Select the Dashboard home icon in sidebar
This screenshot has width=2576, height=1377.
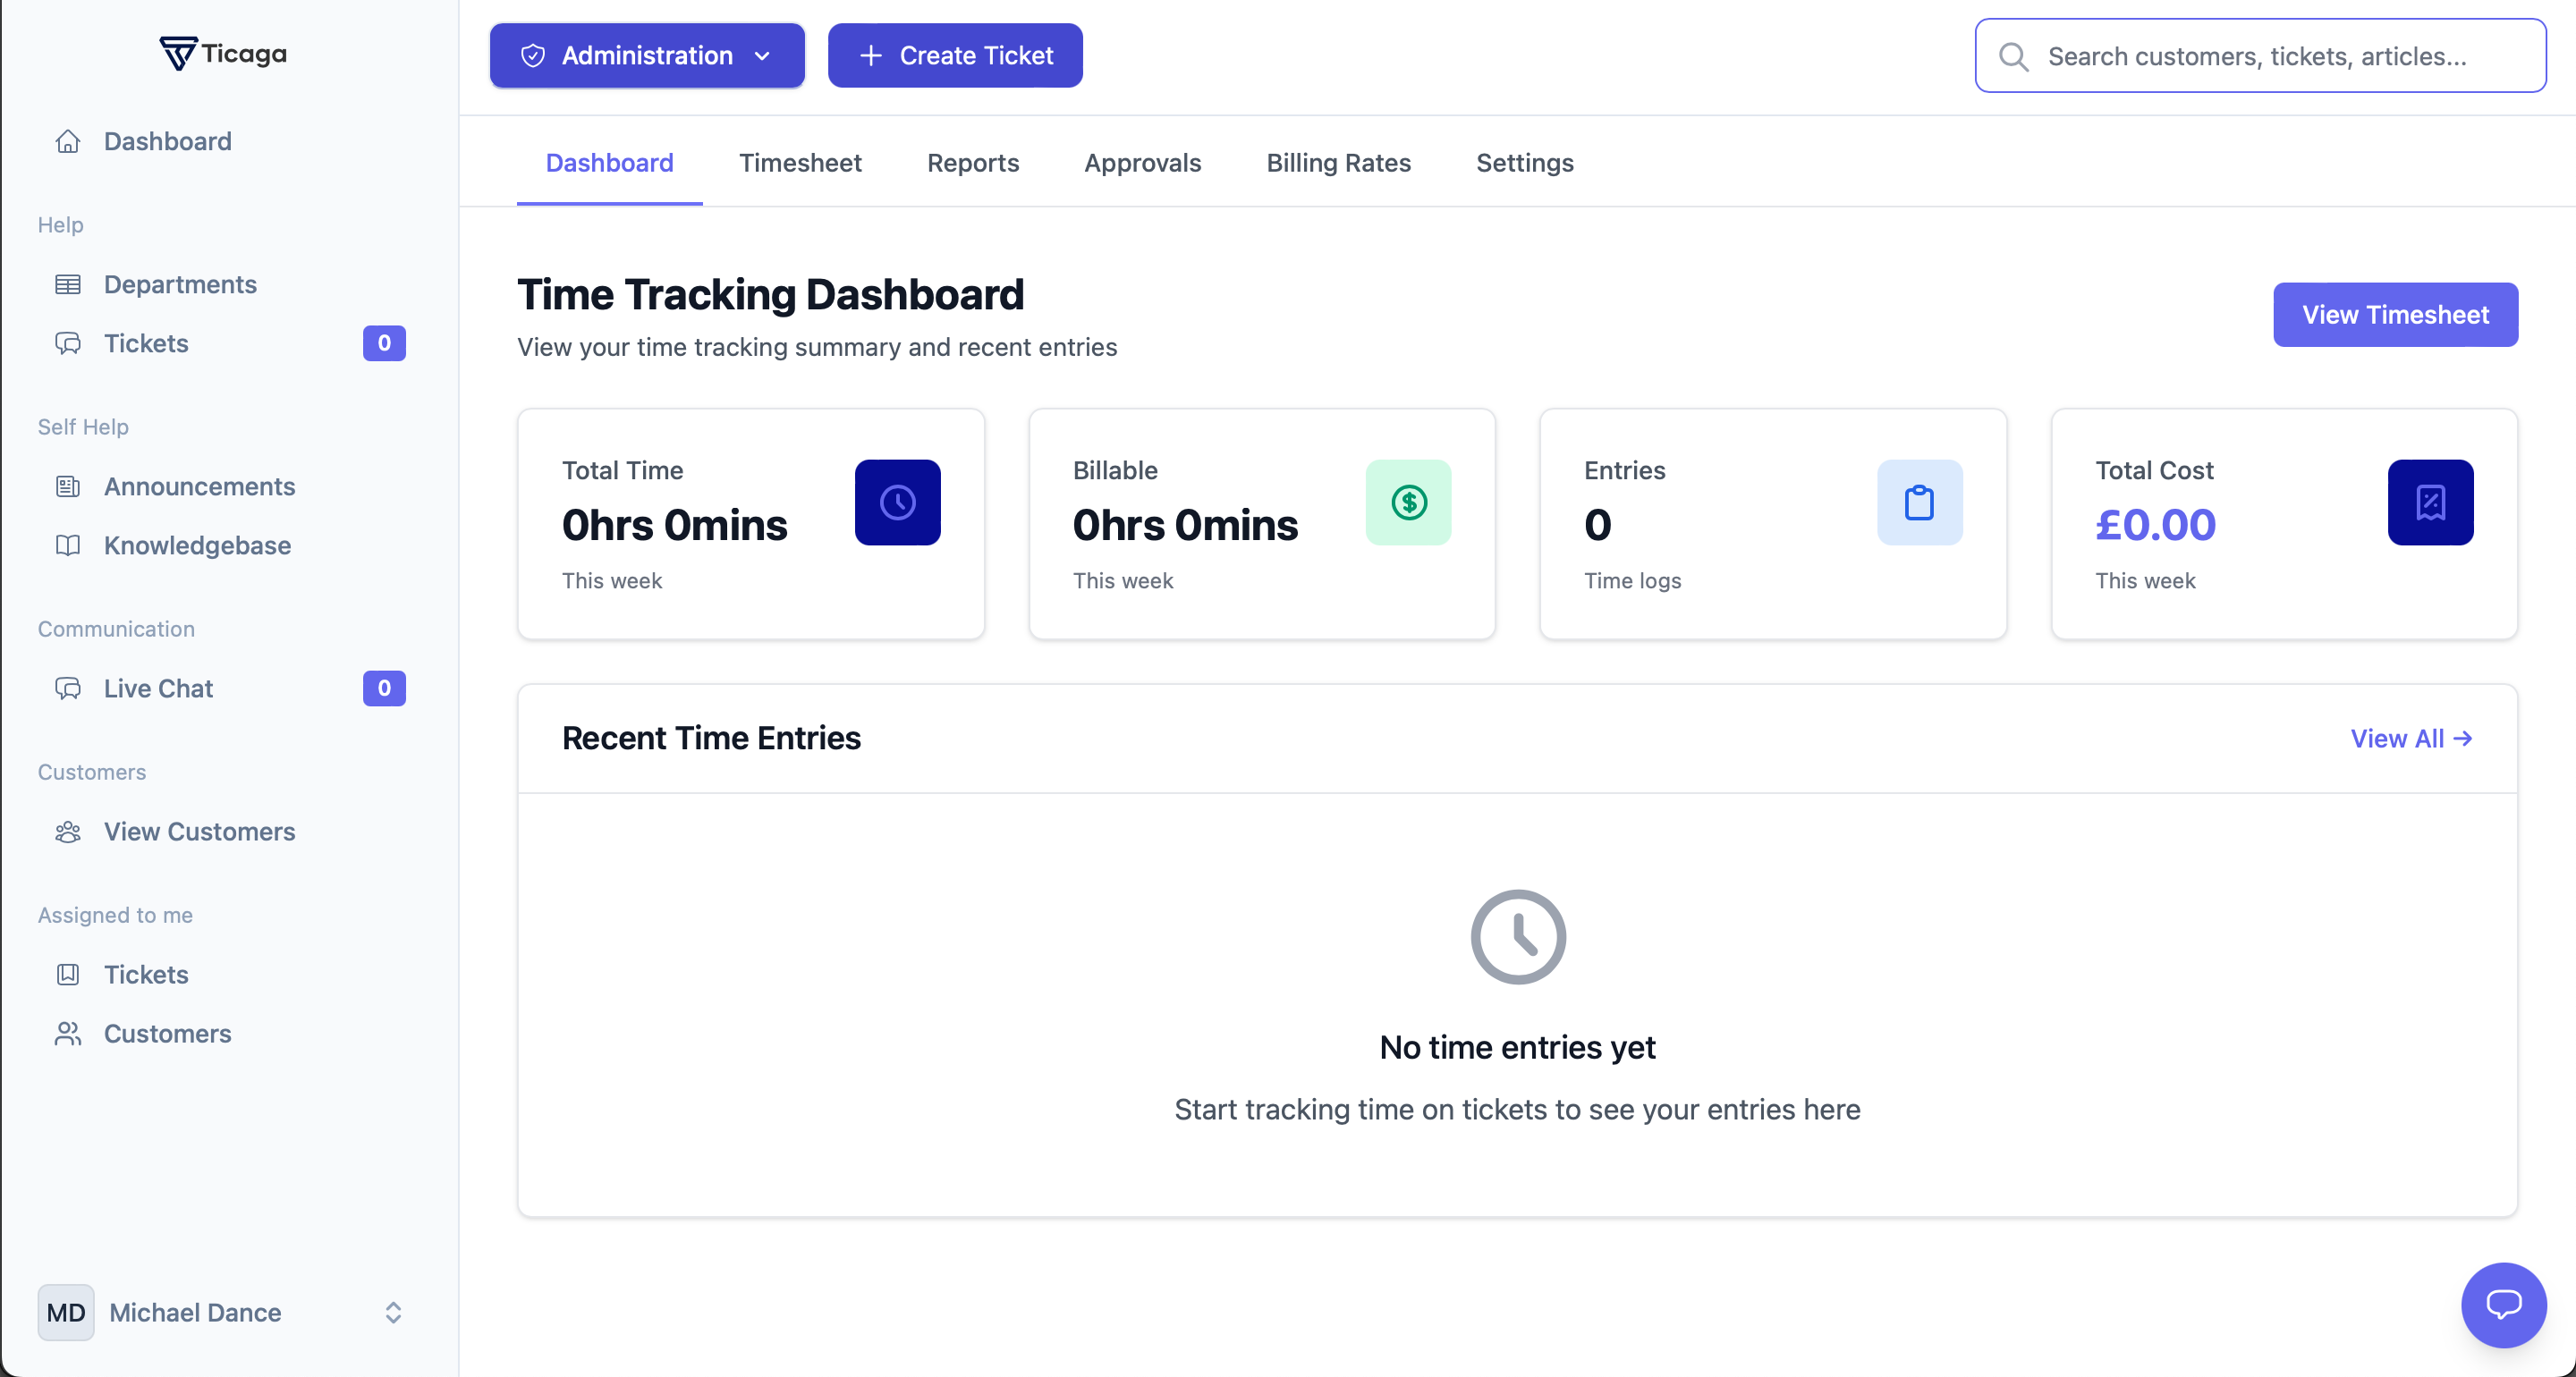pos(68,141)
